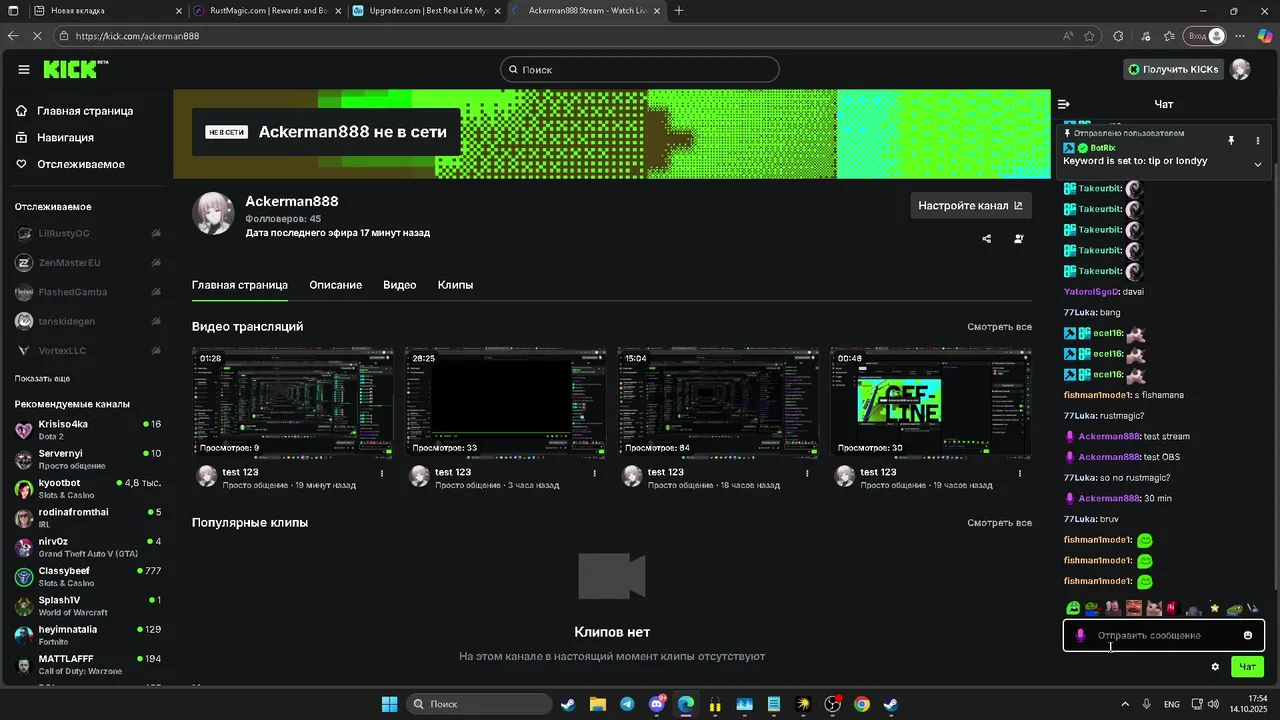Click Получить KICKs button
This screenshot has height=720, width=1280.
pyautogui.click(x=1174, y=69)
